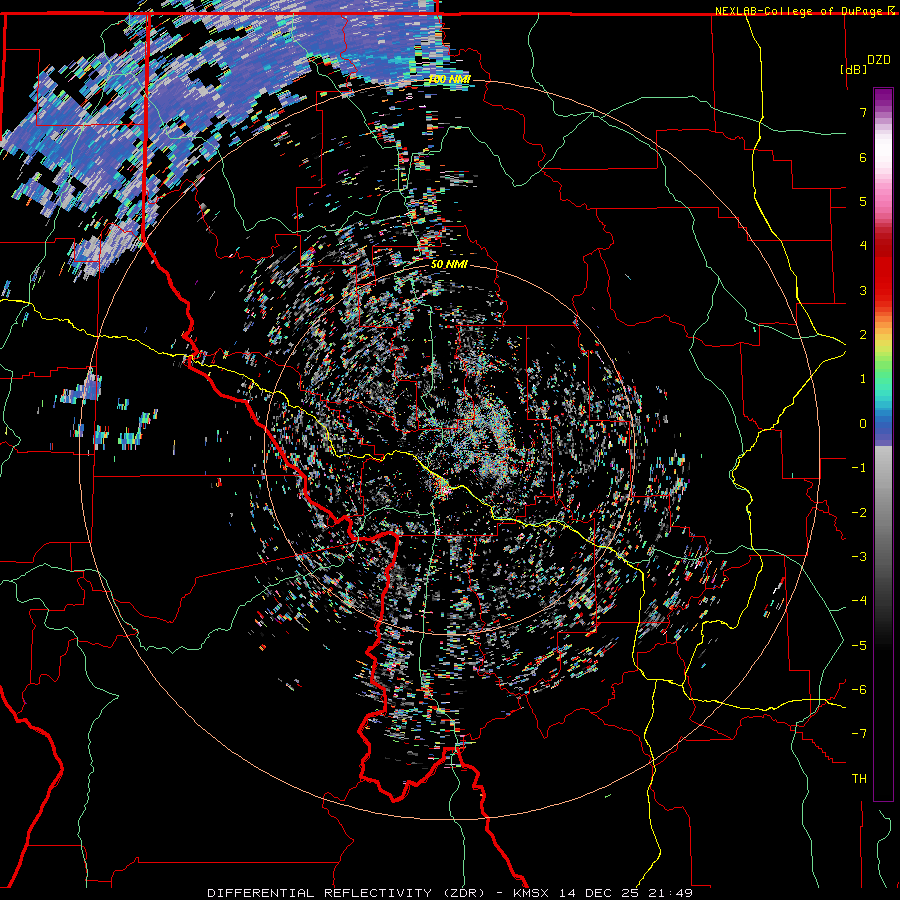This screenshot has height=900, width=900.
Task: Click the -1 value on color scale
Action: point(859,468)
